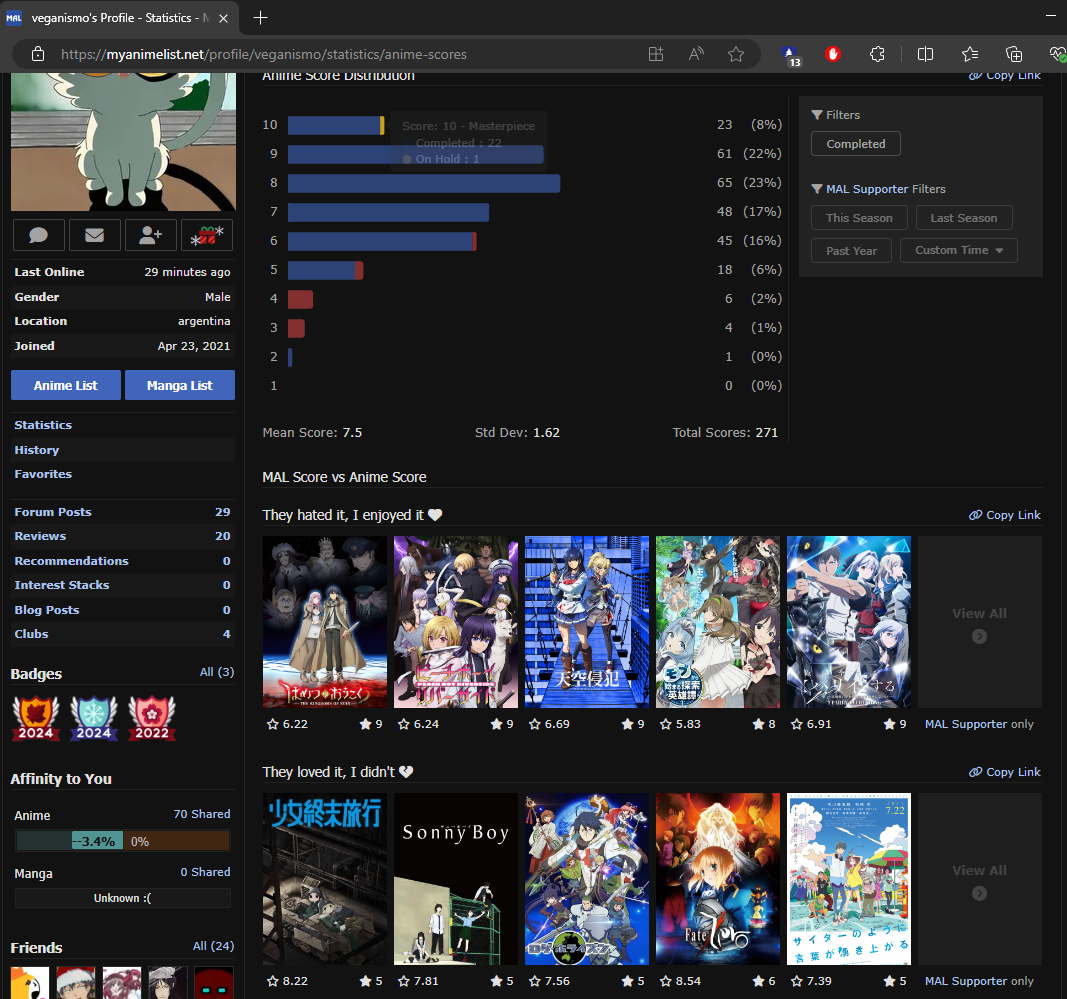Viewport: 1067px width, 999px height.
Task: Open the anime poster rated 6.24
Action: 456,622
